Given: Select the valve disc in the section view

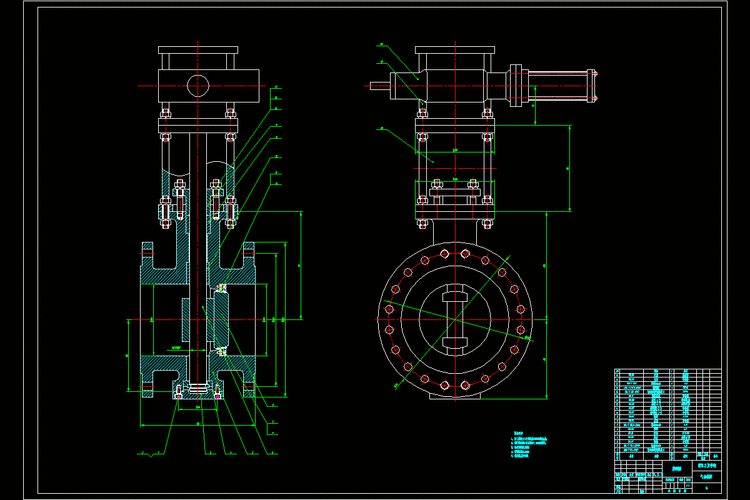Looking at the screenshot, I should tap(220, 320).
